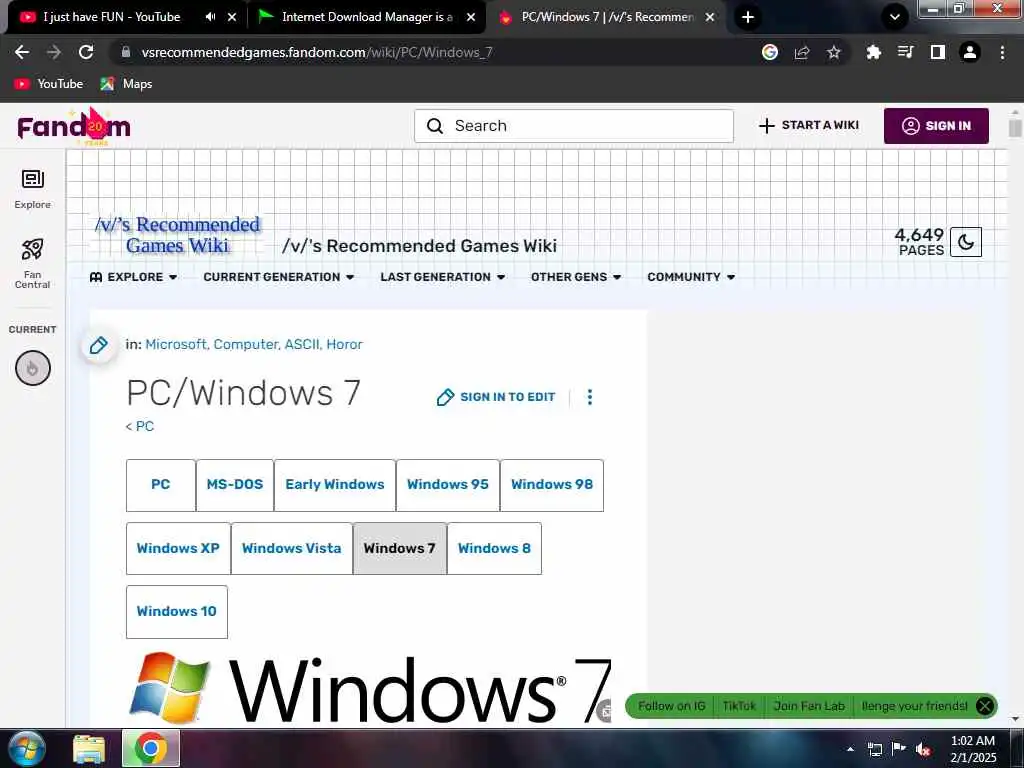Viewport: 1024px width, 768px height.
Task: Open the Computer category link
Action: 246,344
